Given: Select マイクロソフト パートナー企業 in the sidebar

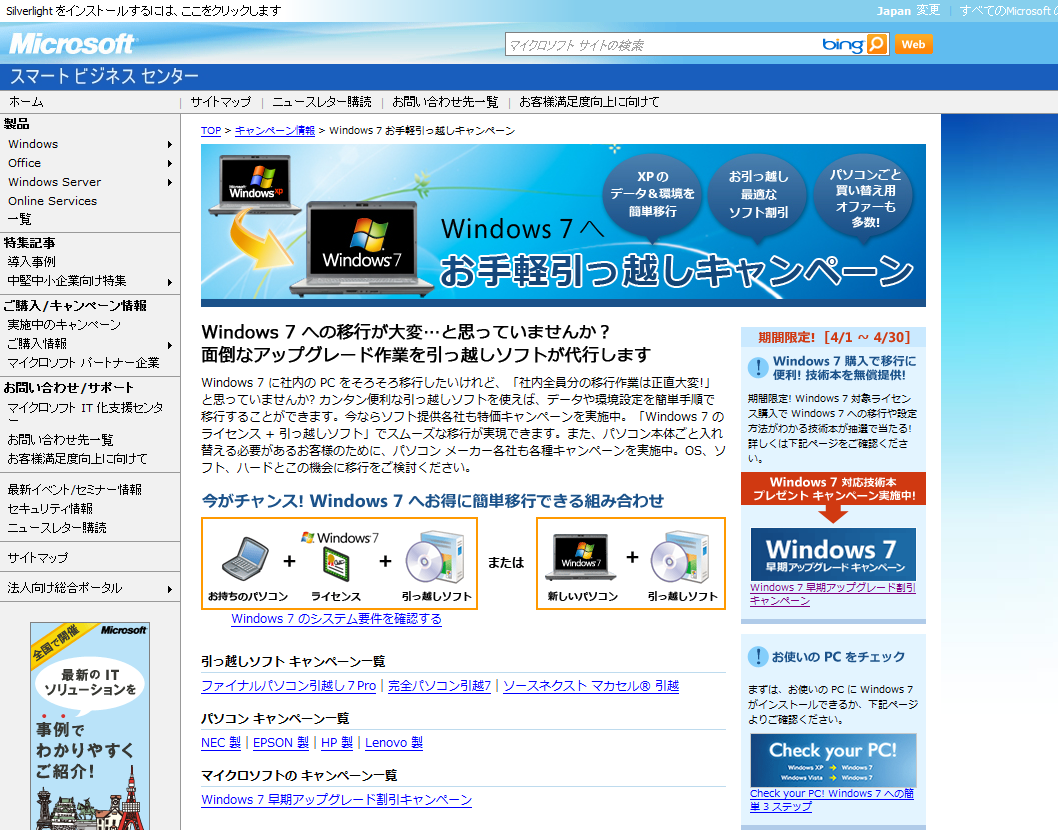Looking at the screenshot, I should pyautogui.click(x=84, y=363).
